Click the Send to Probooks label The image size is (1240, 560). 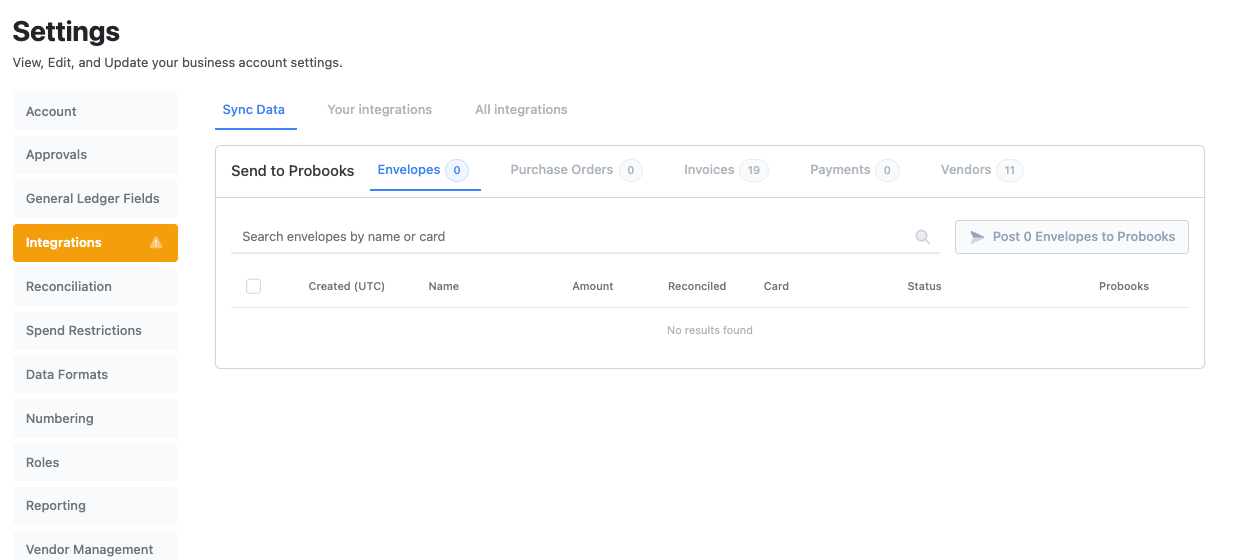coord(293,171)
